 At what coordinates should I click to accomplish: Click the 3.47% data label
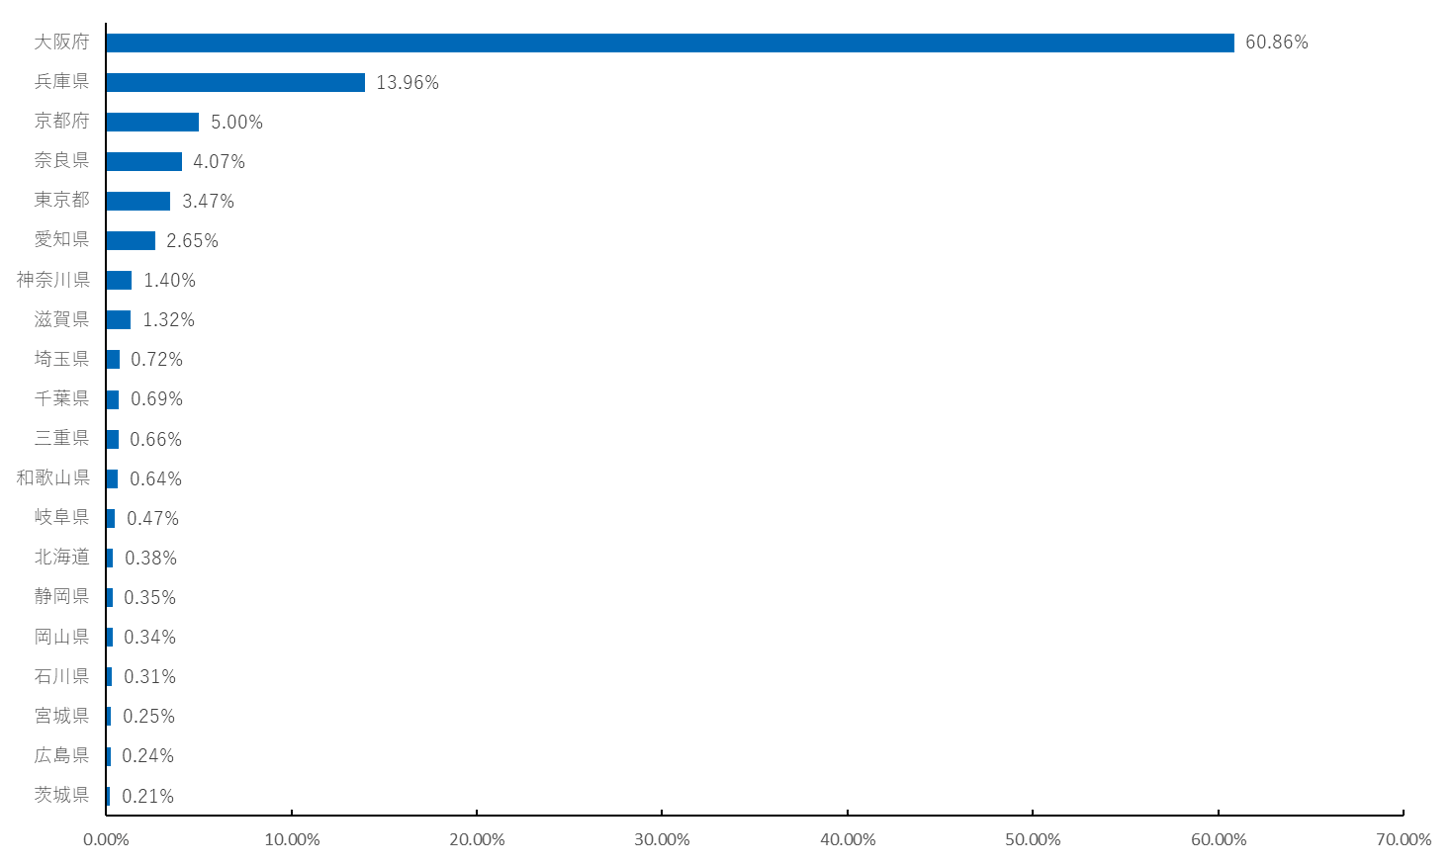[208, 201]
